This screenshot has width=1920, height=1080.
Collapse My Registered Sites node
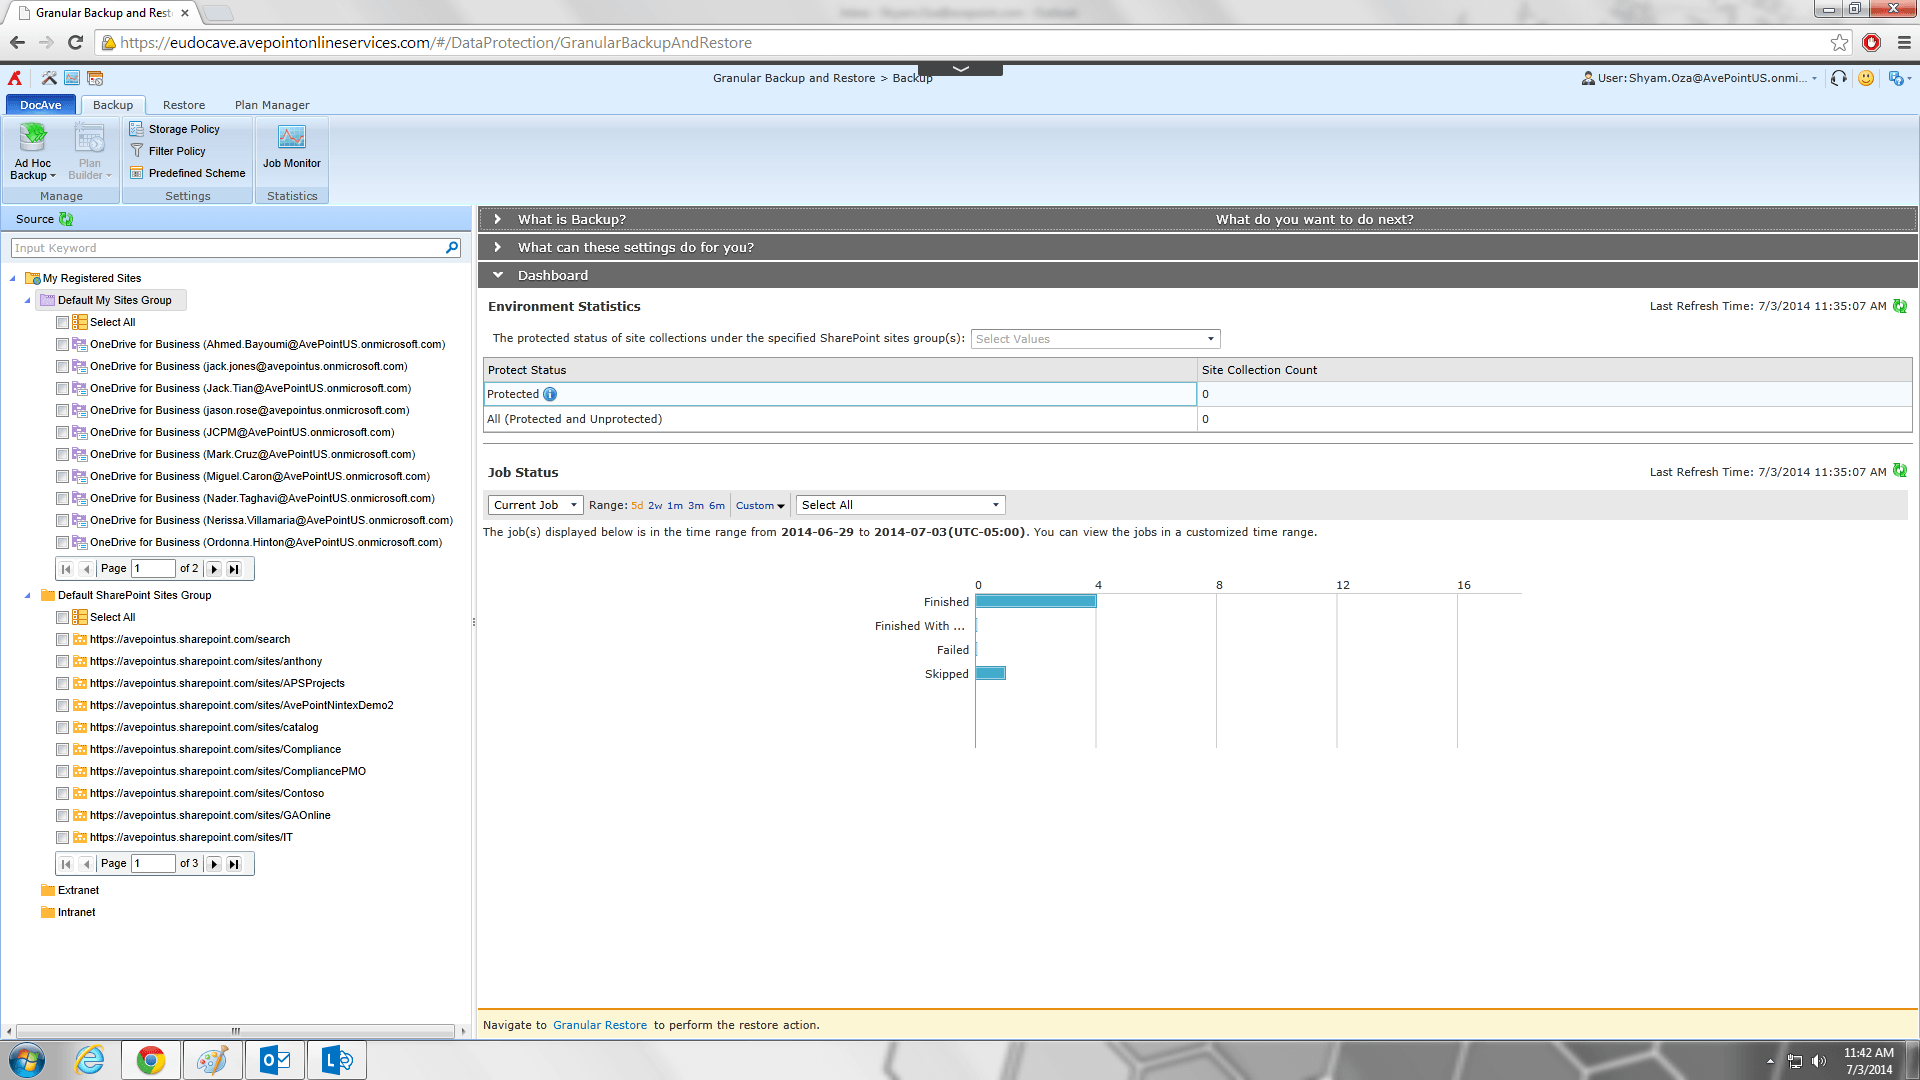pyautogui.click(x=13, y=278)
